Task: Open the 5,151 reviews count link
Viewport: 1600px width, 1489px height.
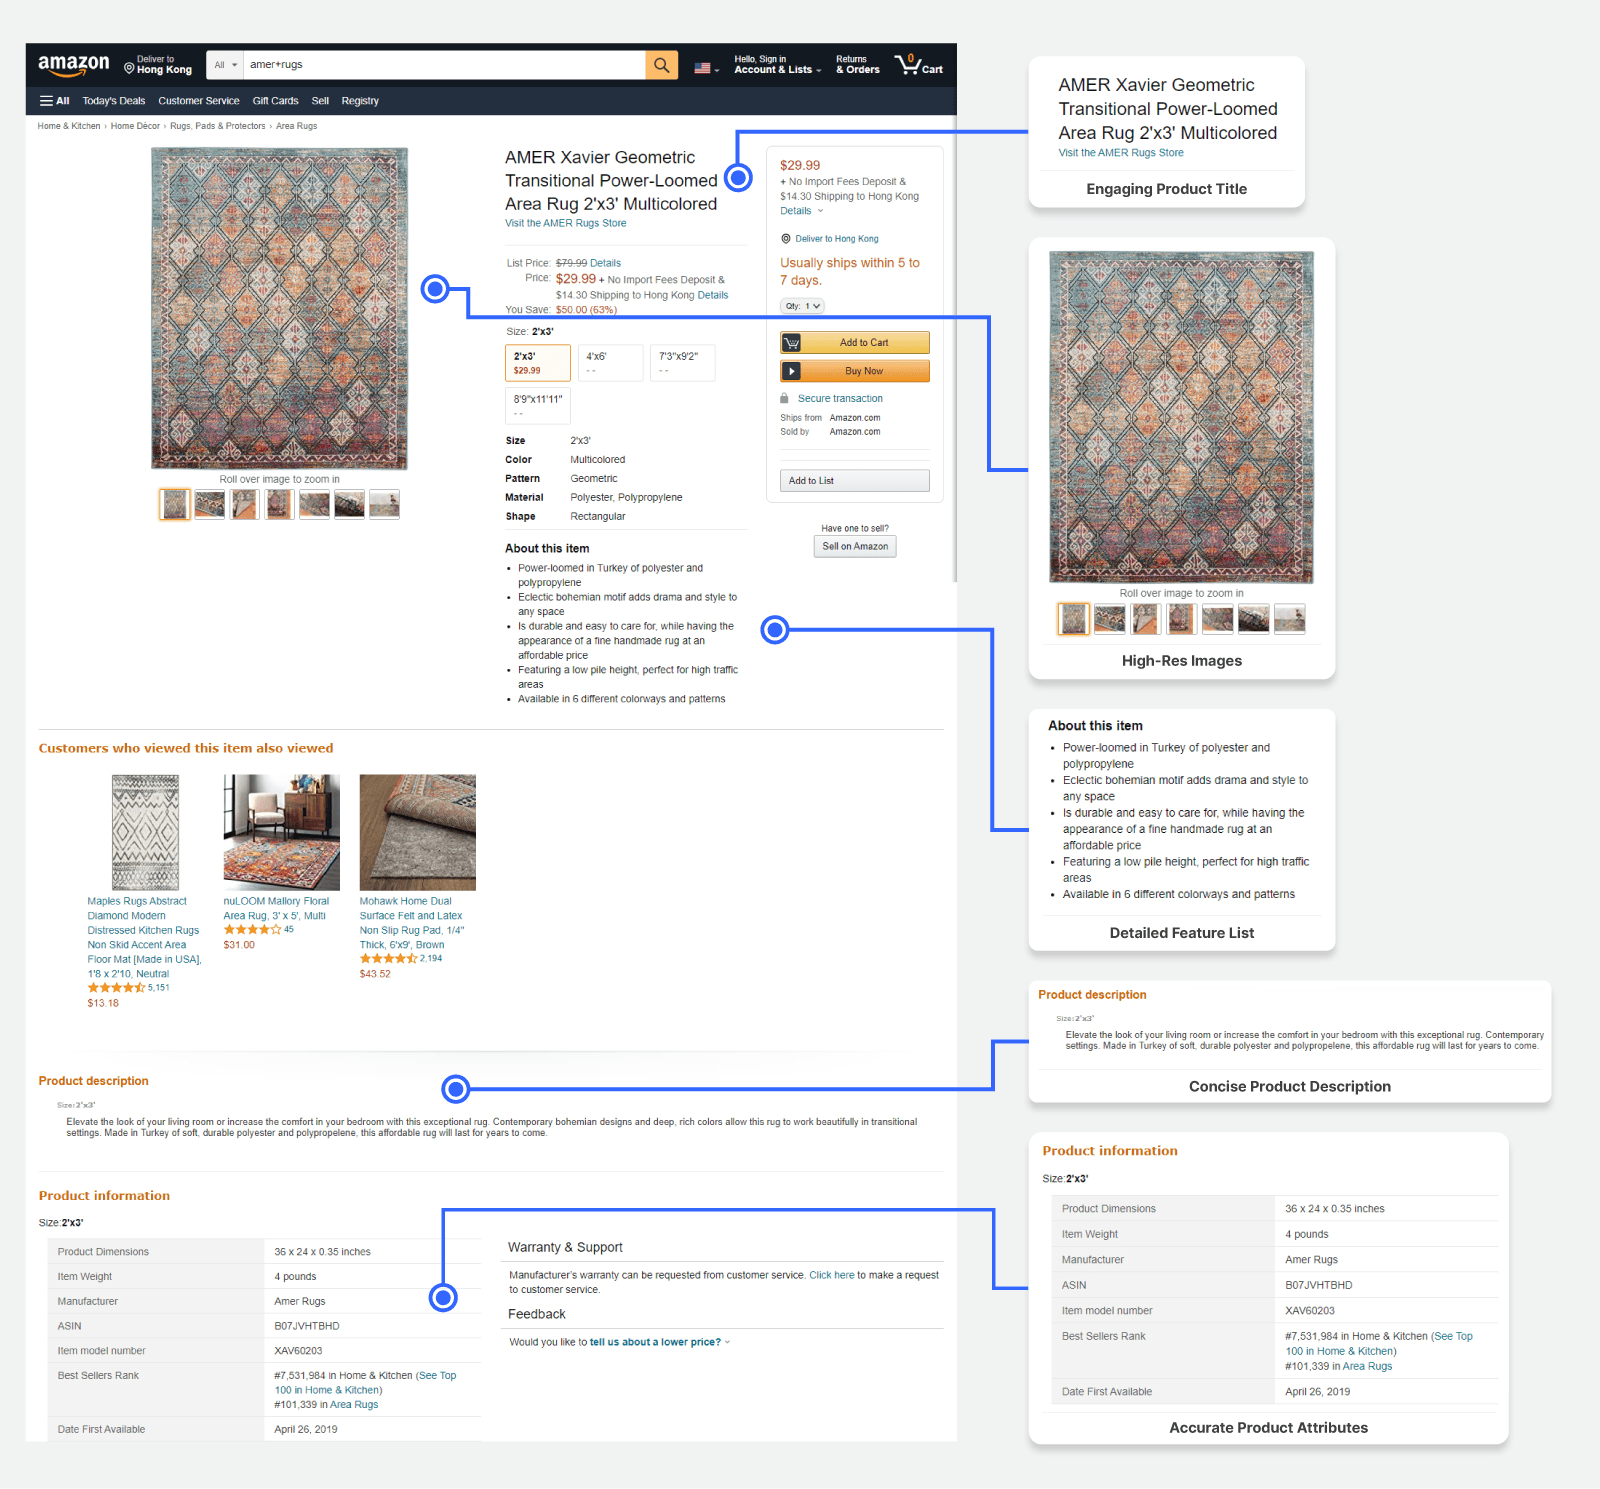Action: point(159,988)
